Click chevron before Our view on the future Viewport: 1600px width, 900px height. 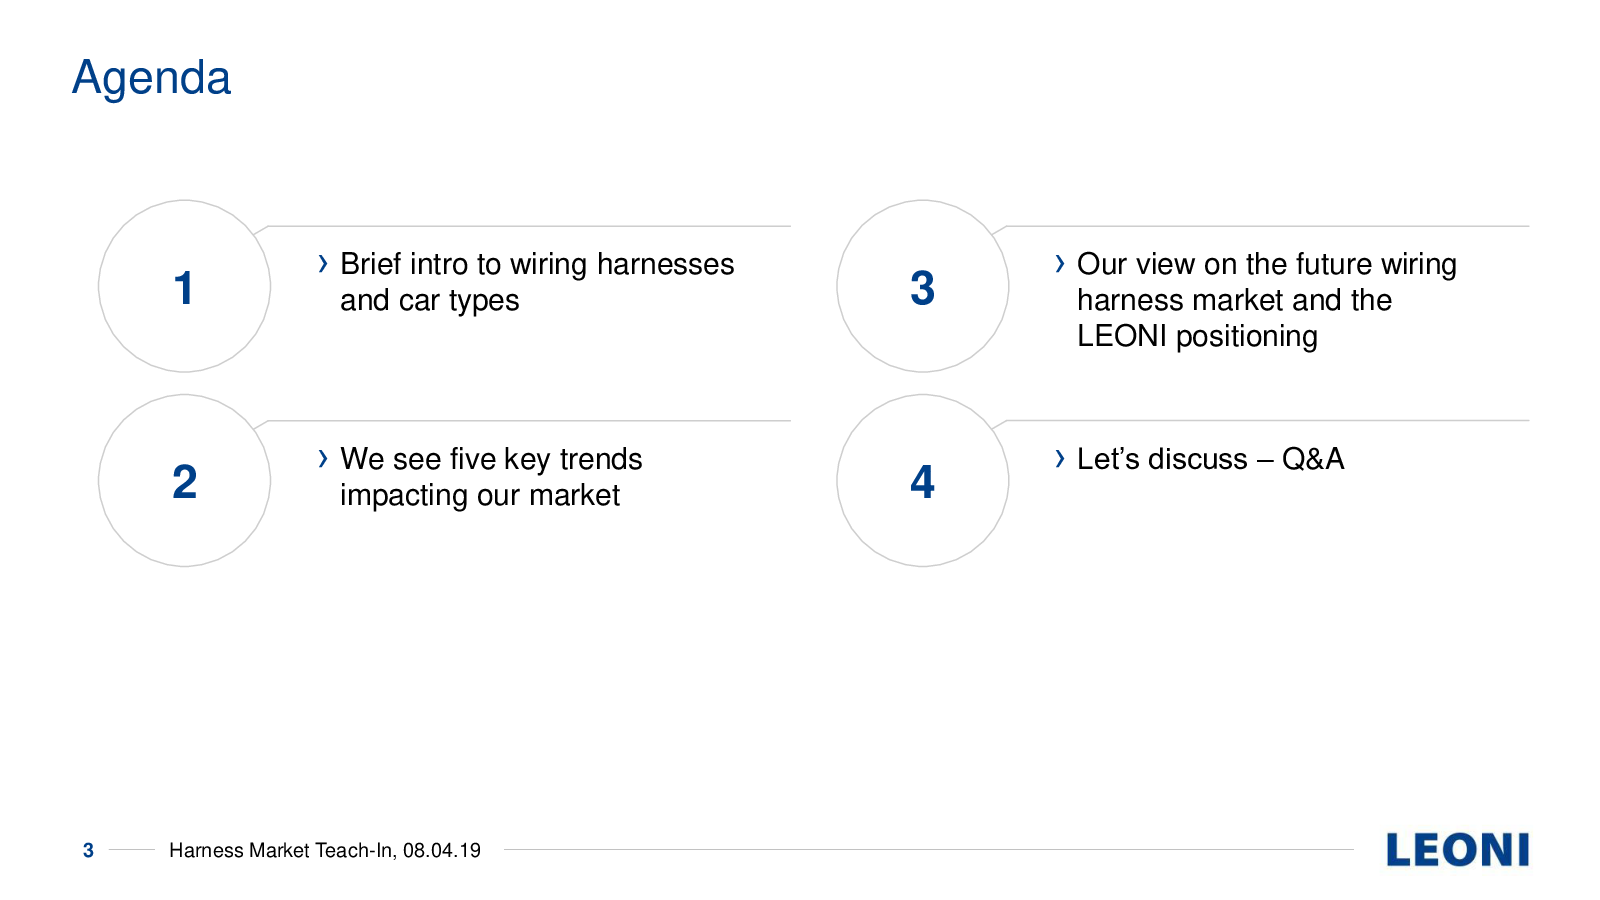(x=1060, y=264)
